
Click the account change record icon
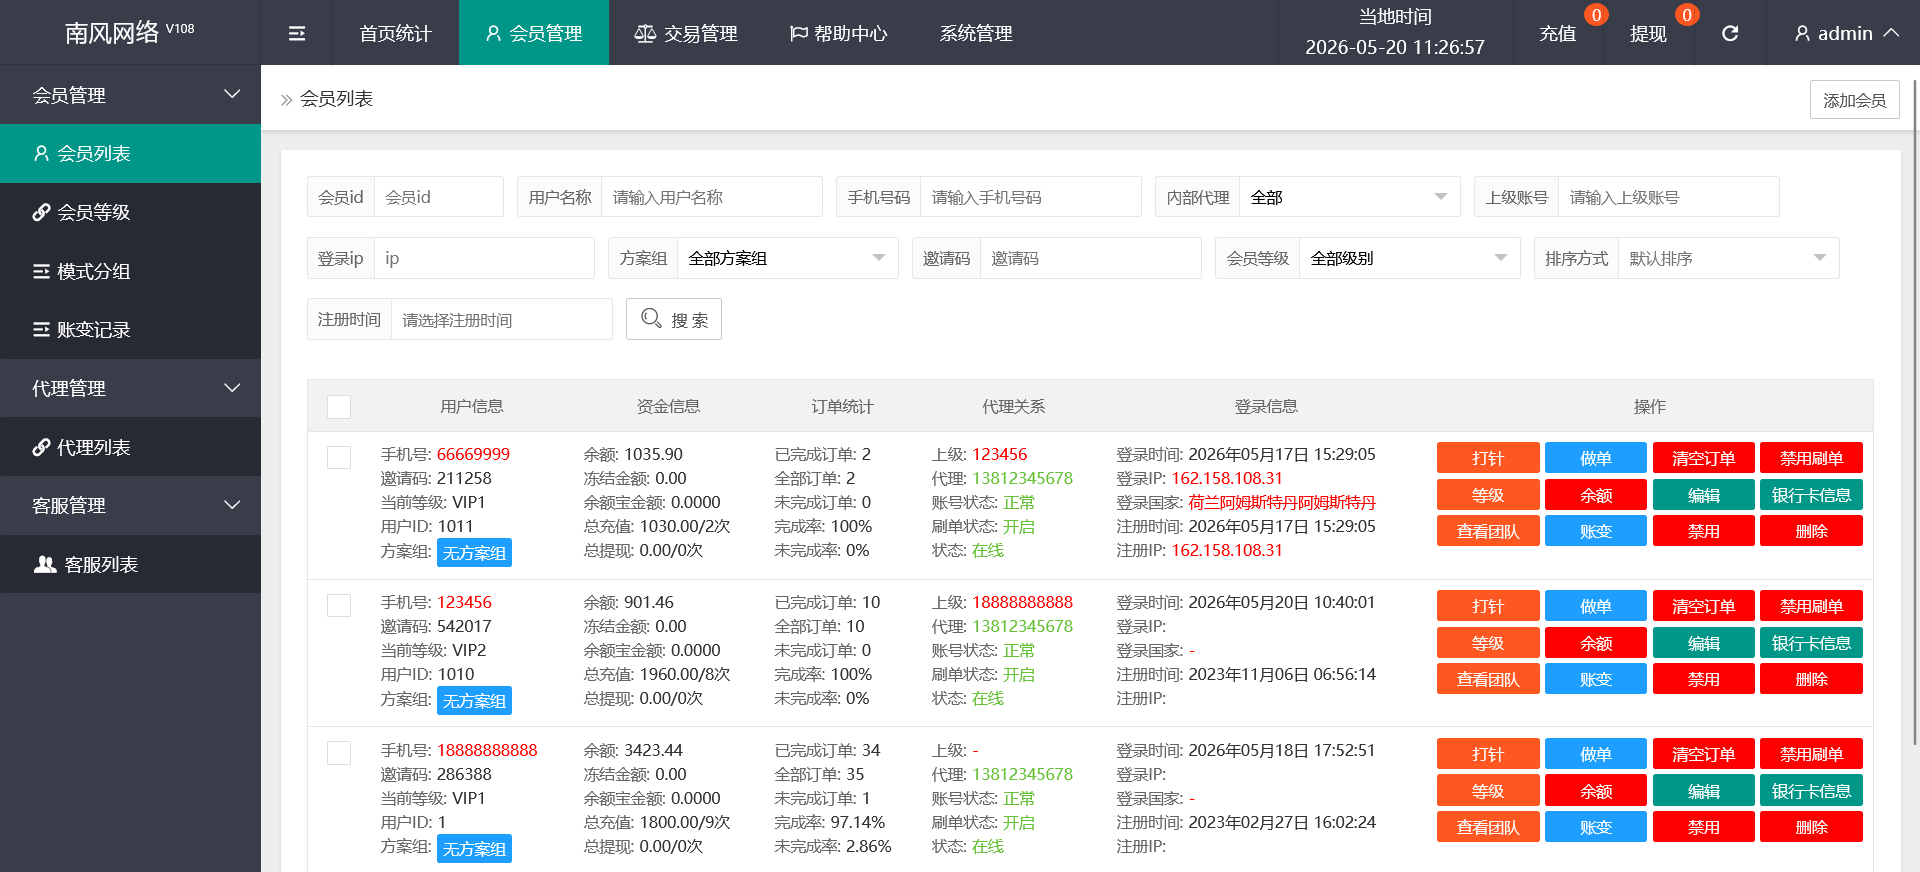[x=41, y=329]
